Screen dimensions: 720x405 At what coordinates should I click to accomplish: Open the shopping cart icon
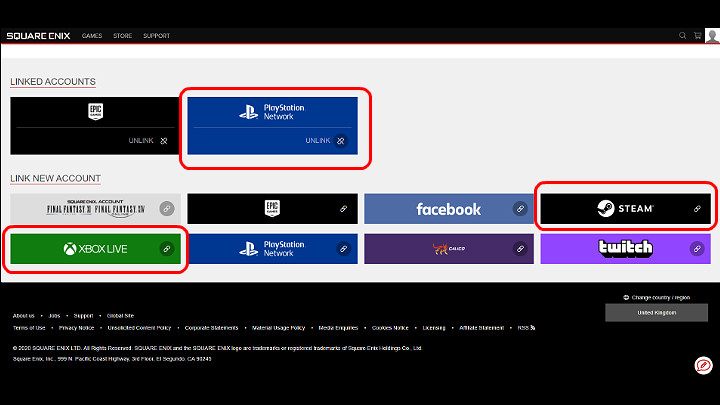[697, 36]
